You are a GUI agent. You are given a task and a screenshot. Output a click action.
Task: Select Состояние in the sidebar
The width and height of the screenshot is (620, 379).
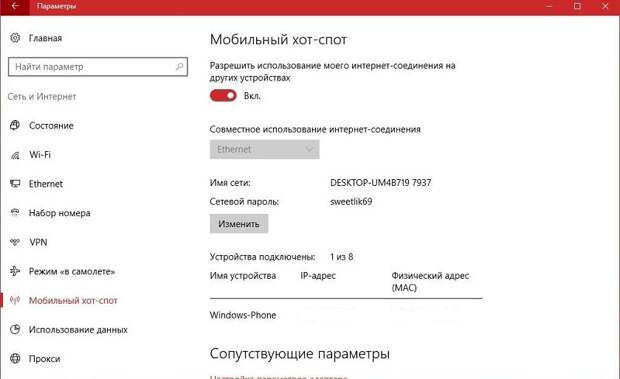[x=51, y=126]
